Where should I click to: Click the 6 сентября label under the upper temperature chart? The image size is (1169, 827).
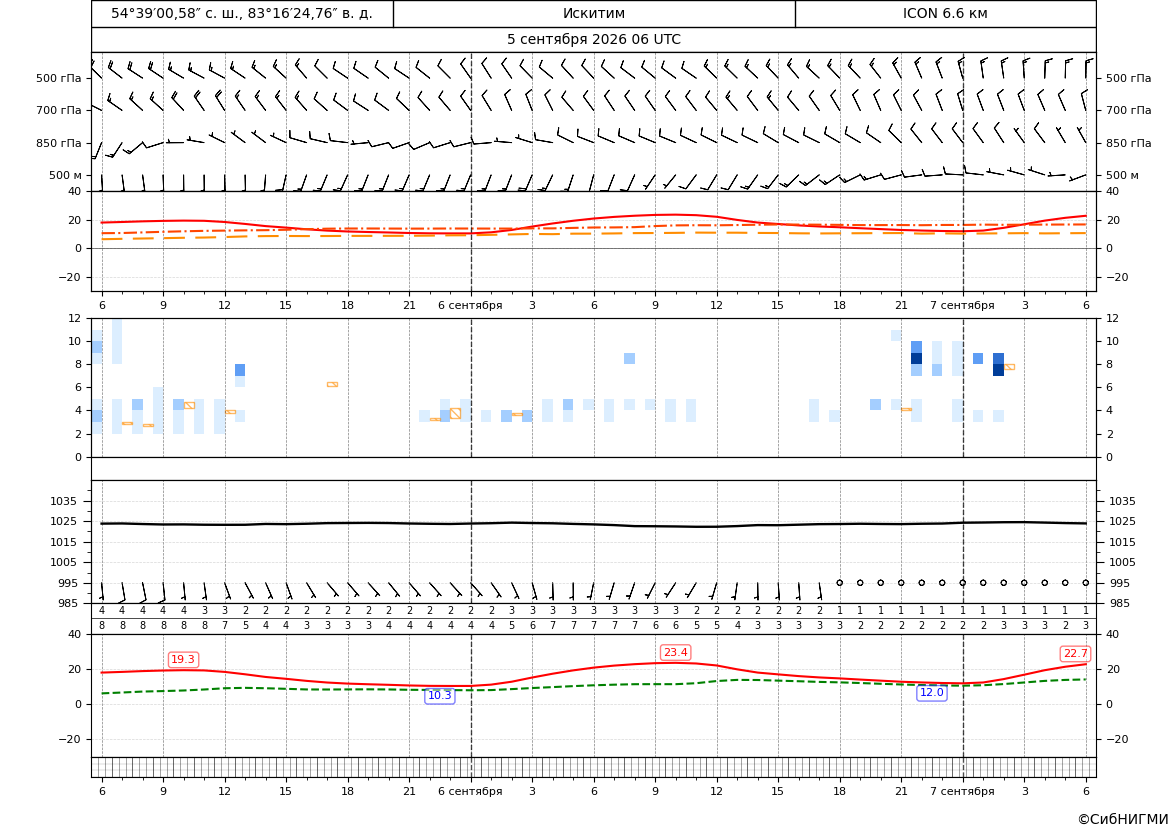tap(470, 305)
